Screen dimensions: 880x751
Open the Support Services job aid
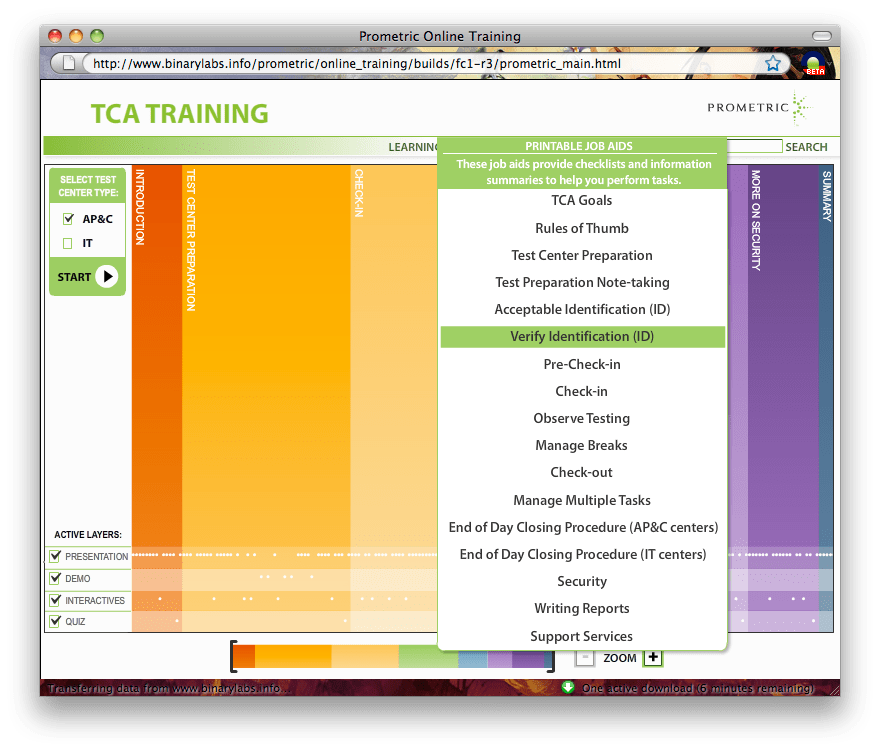[x=582, y=636]
